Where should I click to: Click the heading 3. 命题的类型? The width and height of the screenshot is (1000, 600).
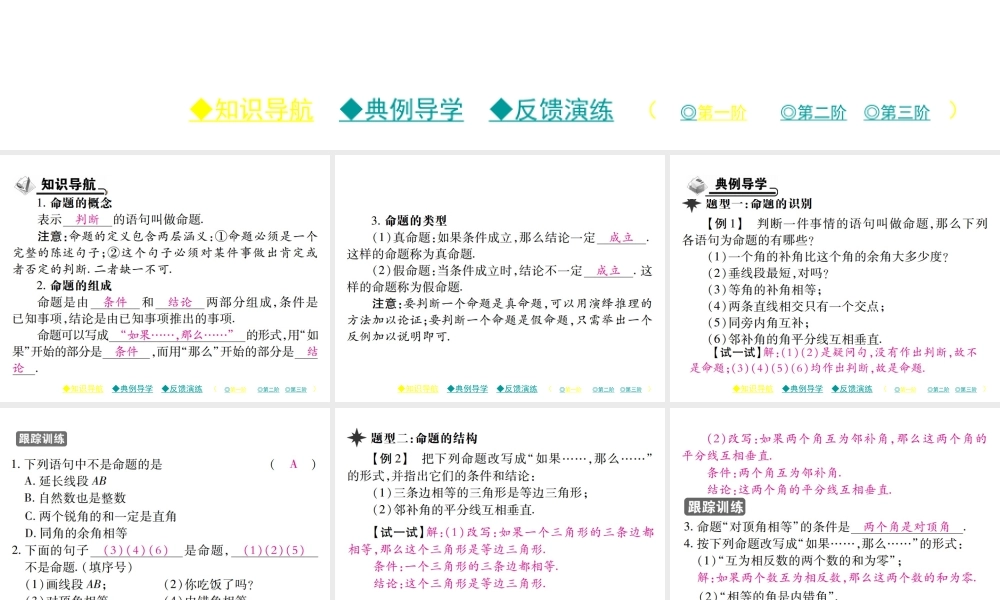[409, 221]
